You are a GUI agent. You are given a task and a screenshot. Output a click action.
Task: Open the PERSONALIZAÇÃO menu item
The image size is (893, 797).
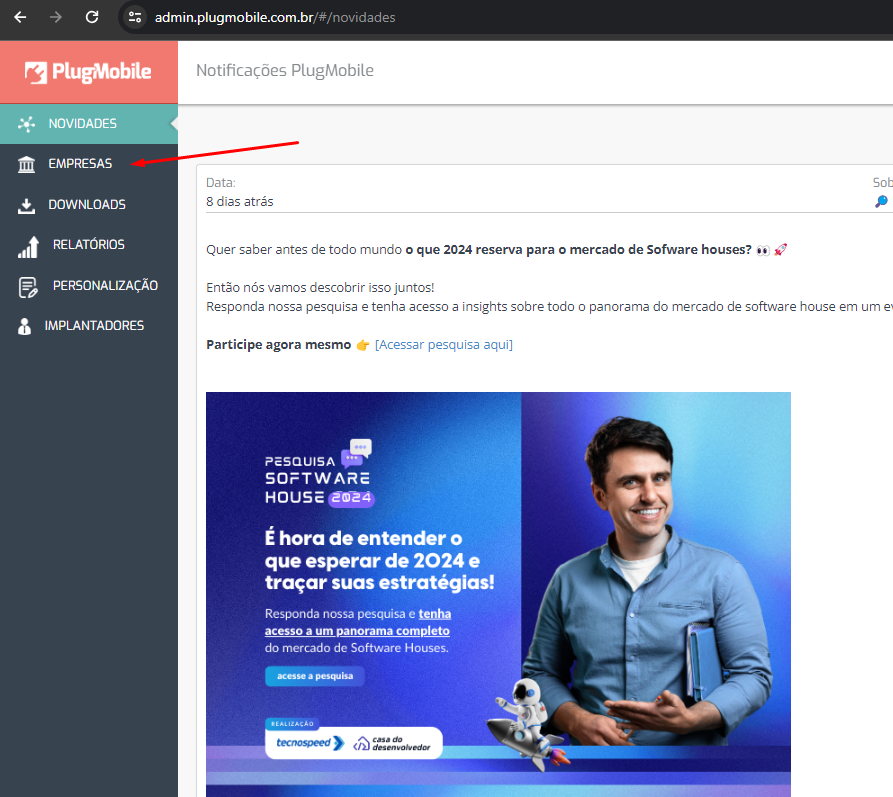[89, 285]
